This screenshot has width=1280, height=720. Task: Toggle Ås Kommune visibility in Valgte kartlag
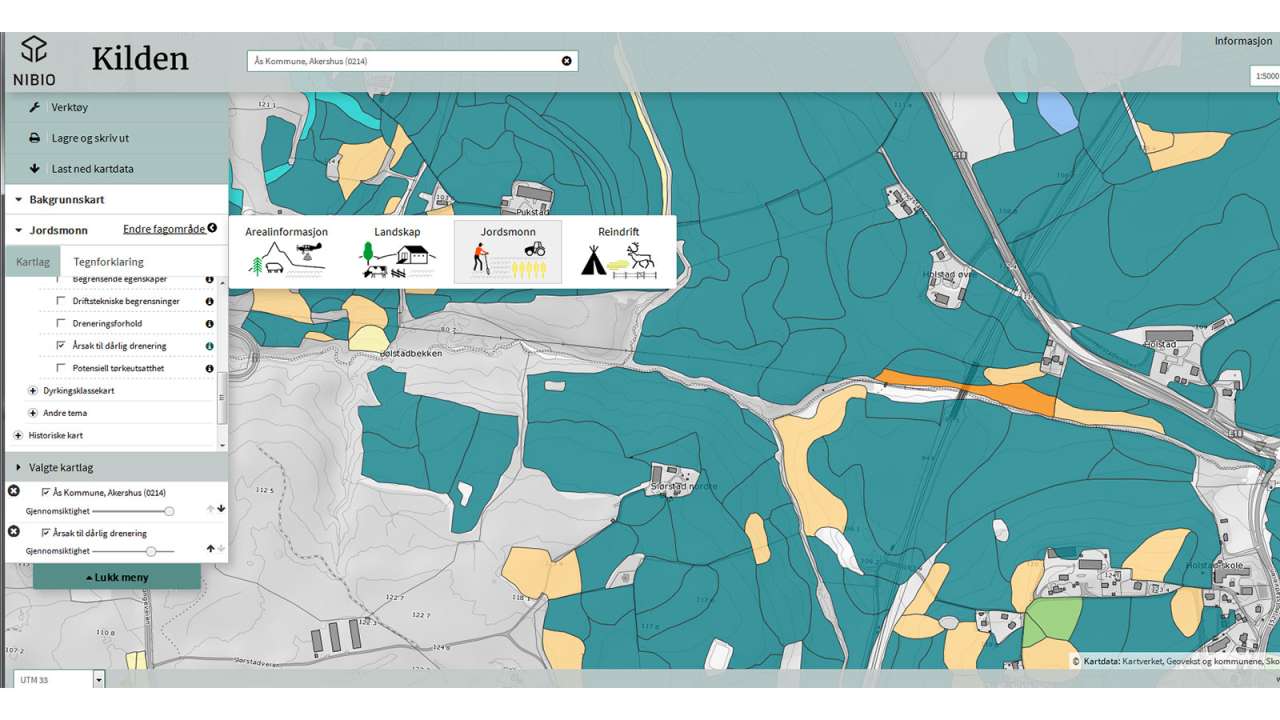point(46,492)
